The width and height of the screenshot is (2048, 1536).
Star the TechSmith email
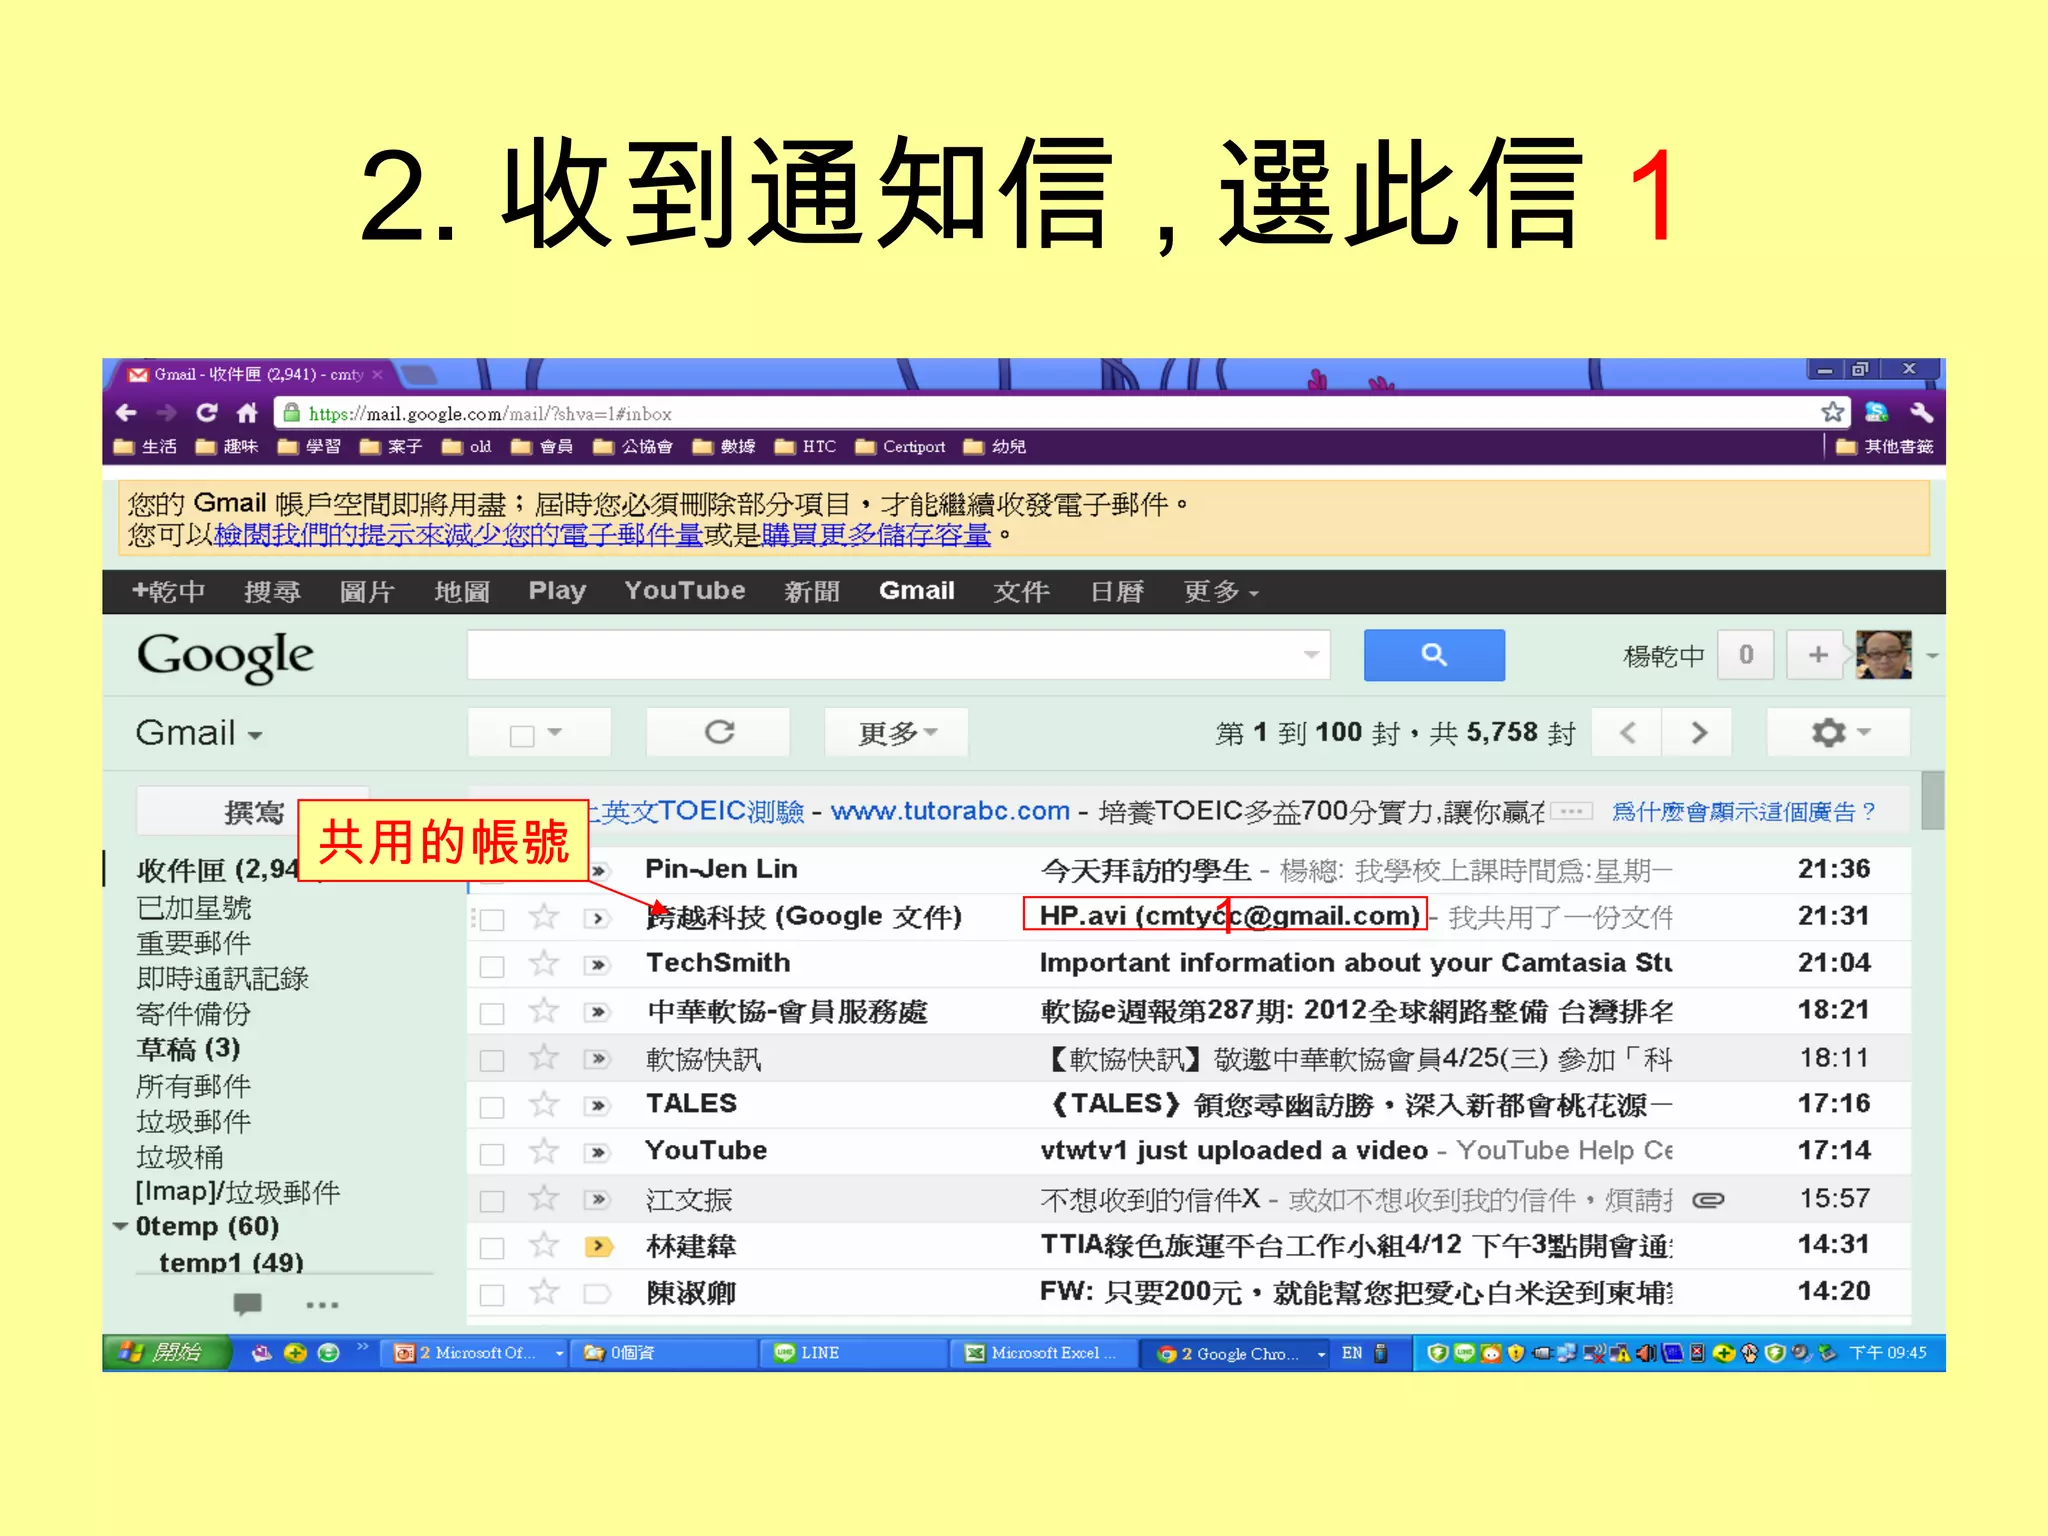[x=544, y=963]
